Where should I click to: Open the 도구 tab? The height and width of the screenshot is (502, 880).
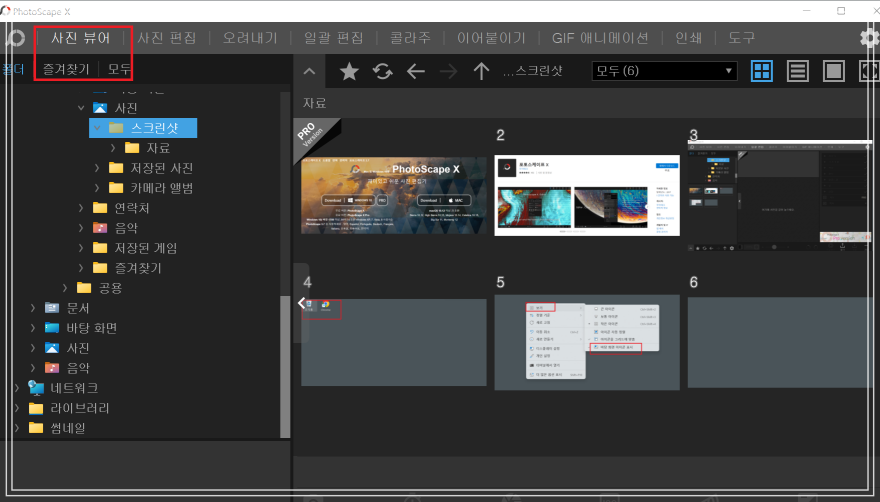(741, 38)
